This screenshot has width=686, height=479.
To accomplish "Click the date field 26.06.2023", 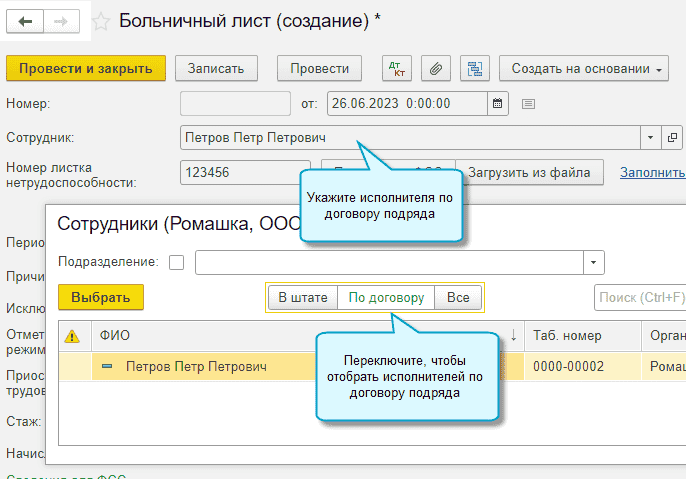I will (x=407, y=104).
